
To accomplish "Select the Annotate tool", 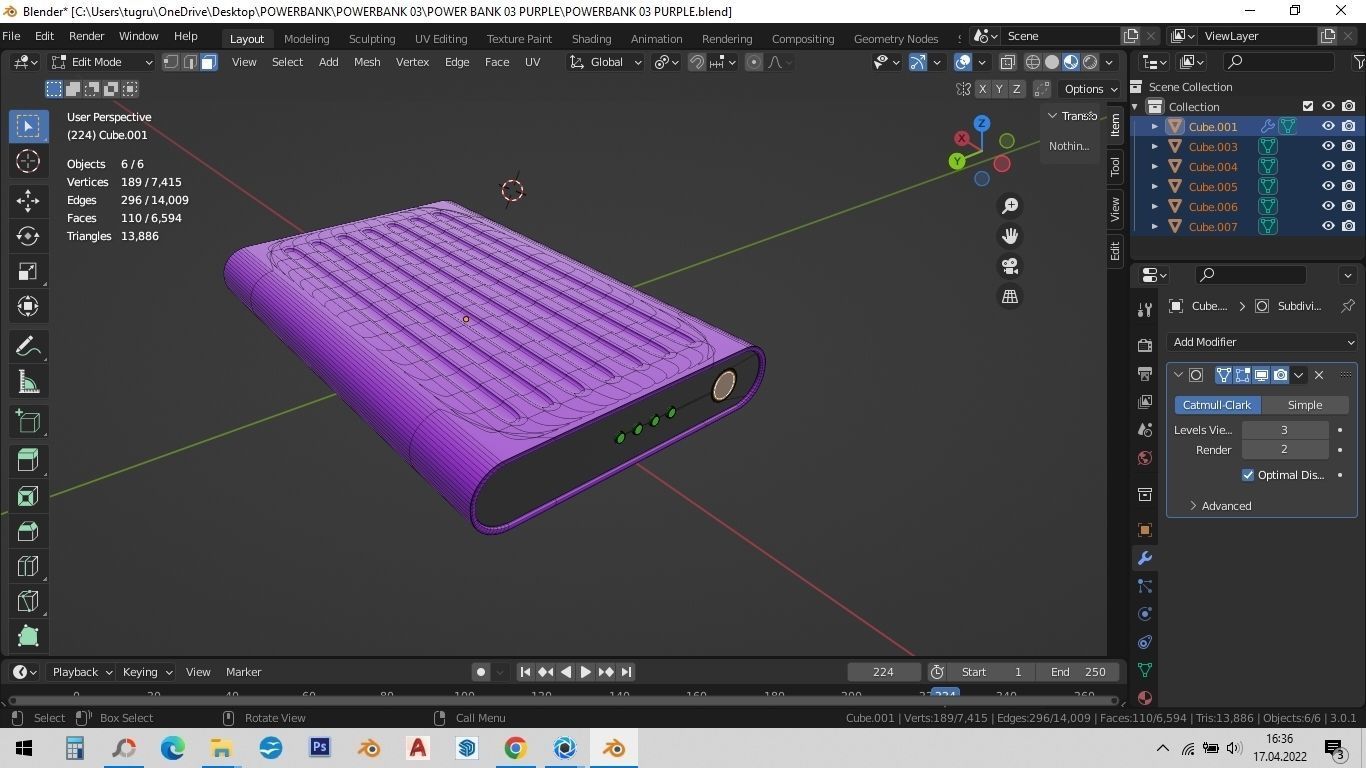I will click(28, 346).
